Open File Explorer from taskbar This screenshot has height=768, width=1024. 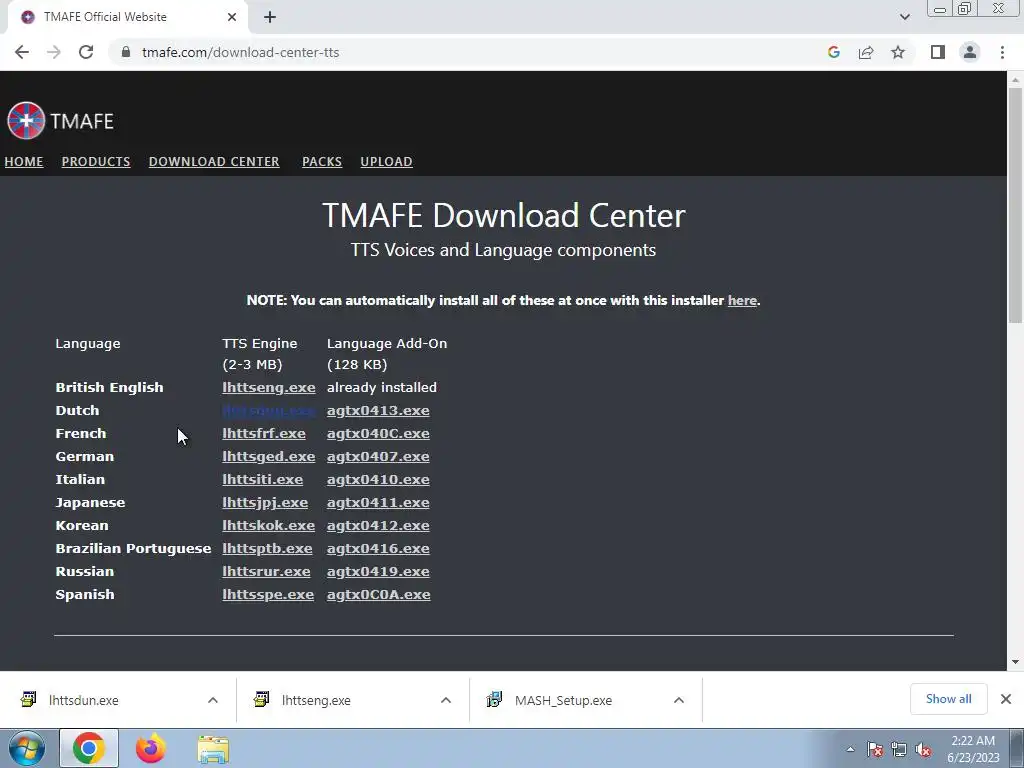point(213,748)
